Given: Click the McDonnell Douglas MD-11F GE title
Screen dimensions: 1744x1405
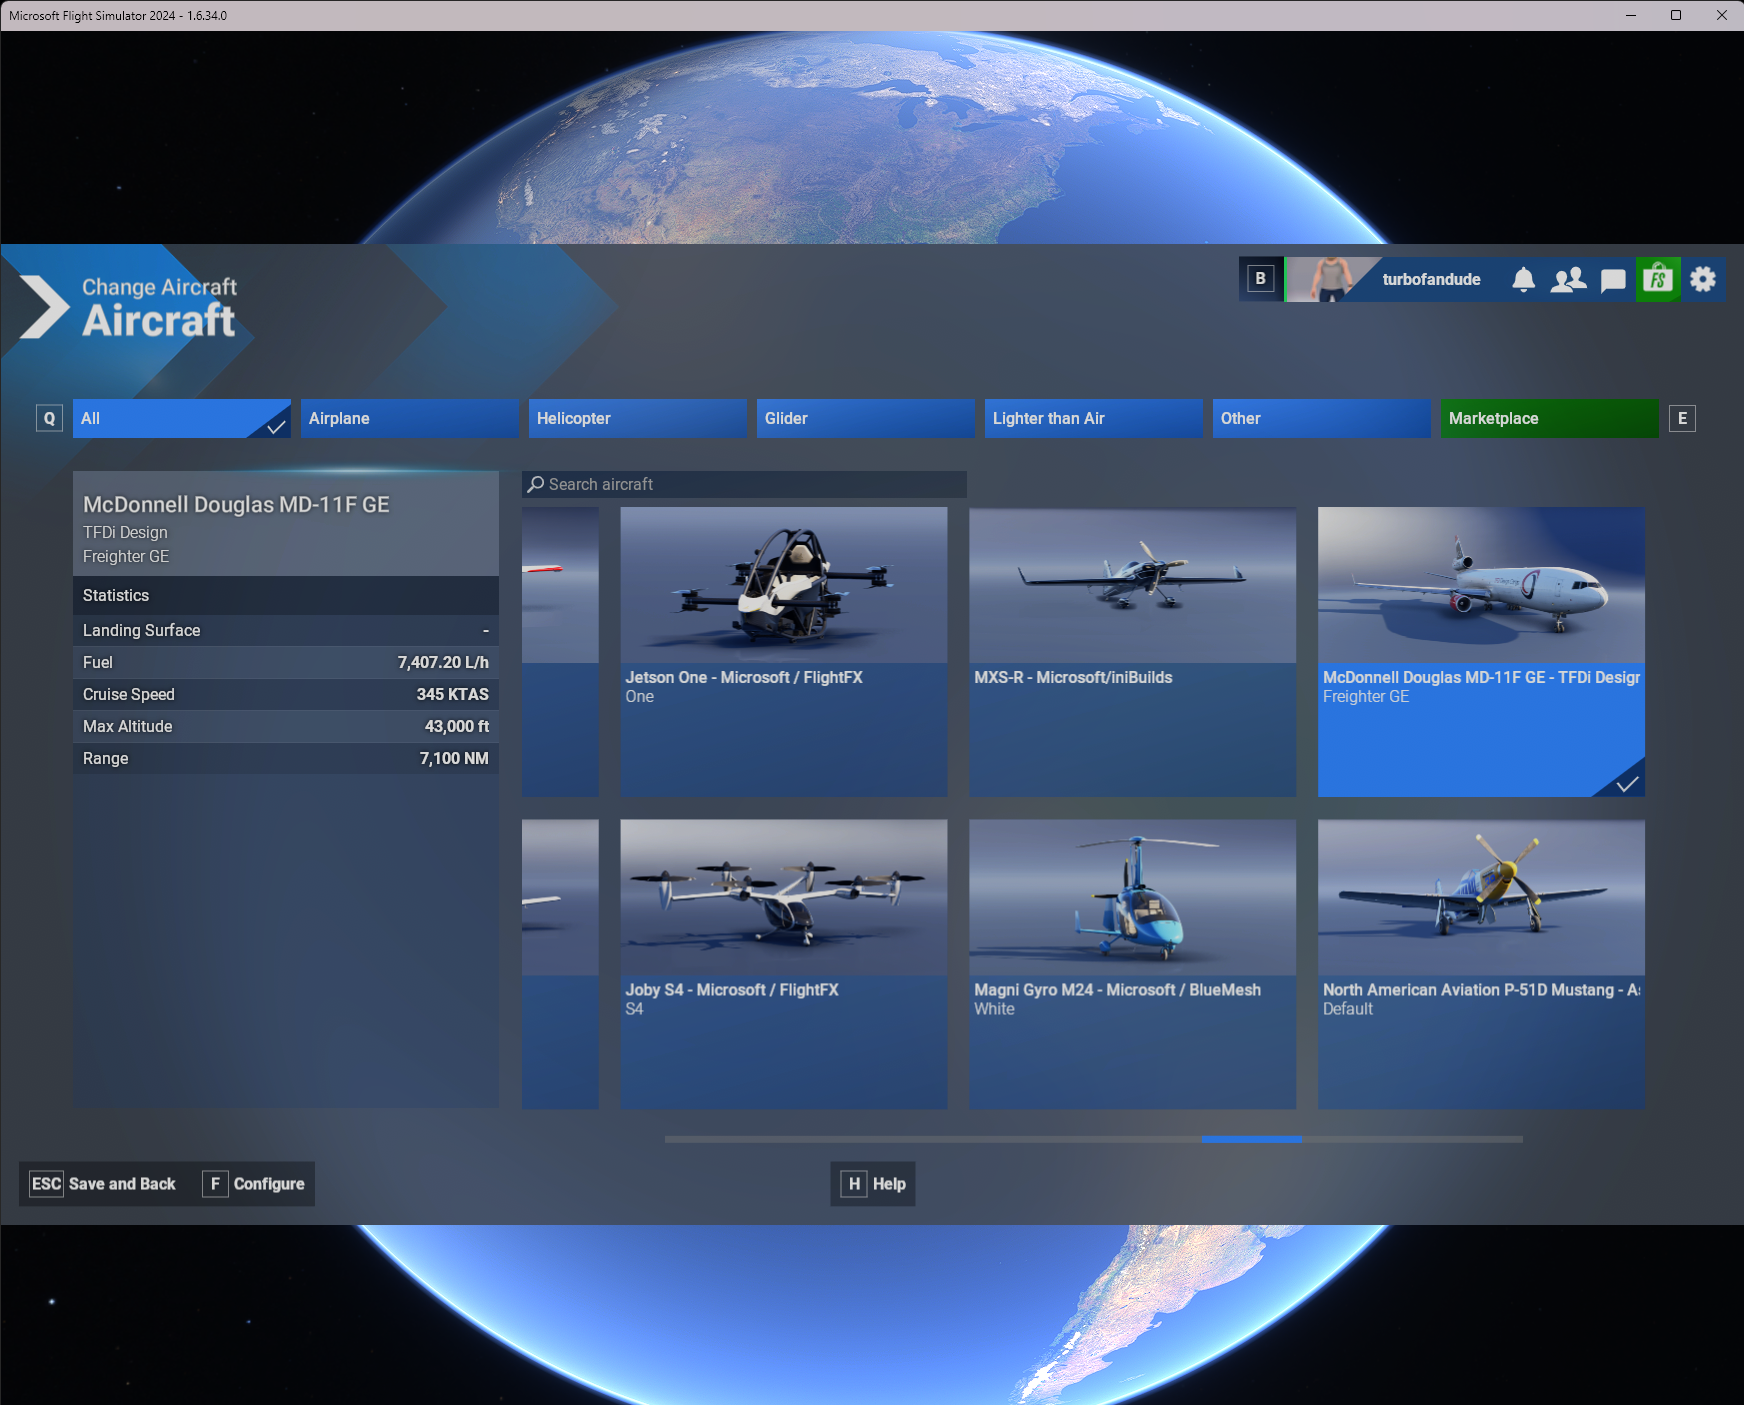Looking at the screenshot, I should 236,504.
